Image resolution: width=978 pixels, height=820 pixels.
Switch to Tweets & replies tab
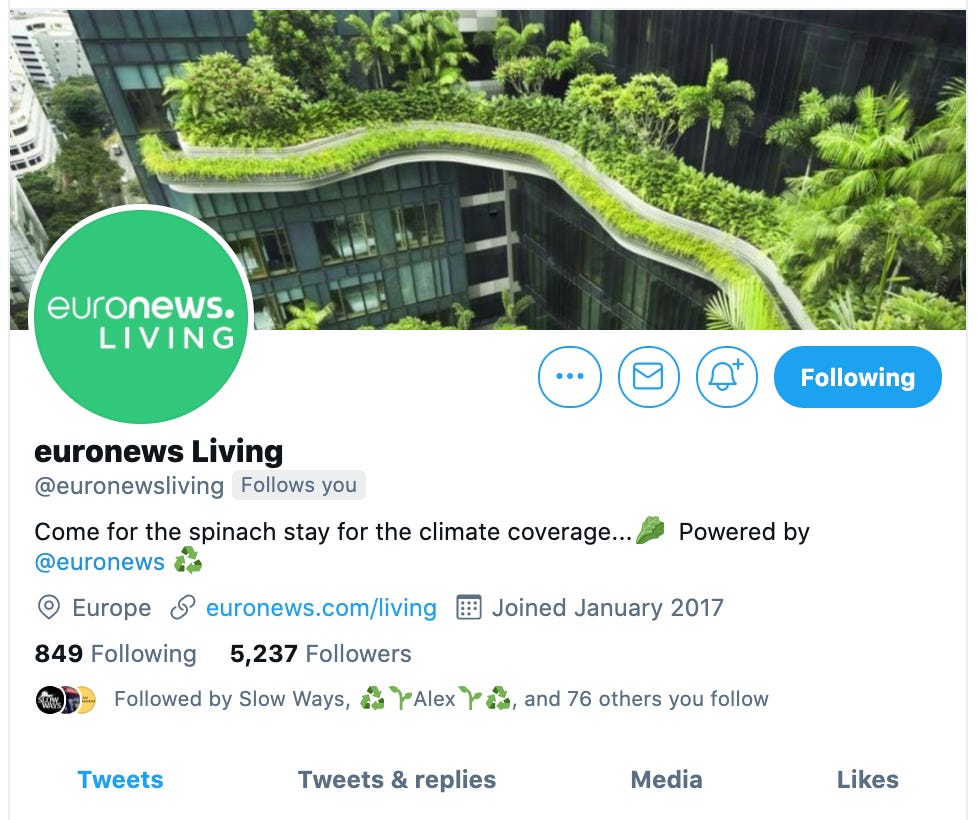[397, 779]
